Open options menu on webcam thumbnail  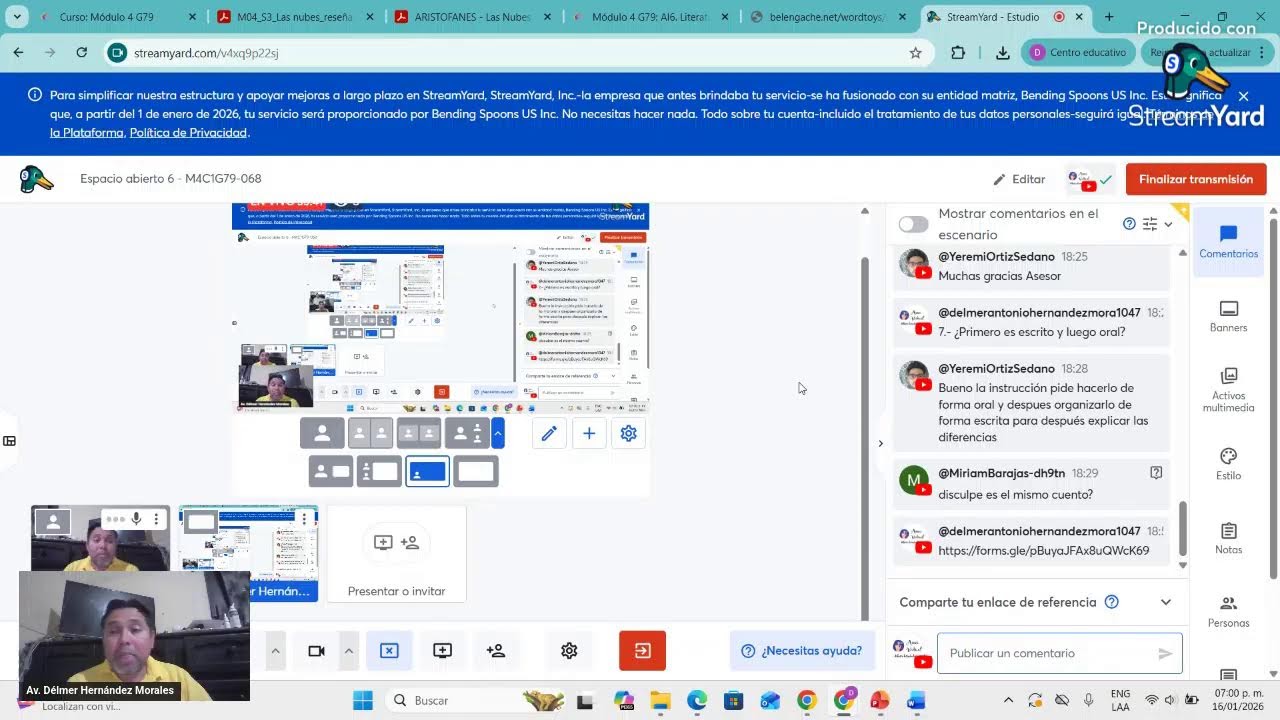tap(156, 519)
